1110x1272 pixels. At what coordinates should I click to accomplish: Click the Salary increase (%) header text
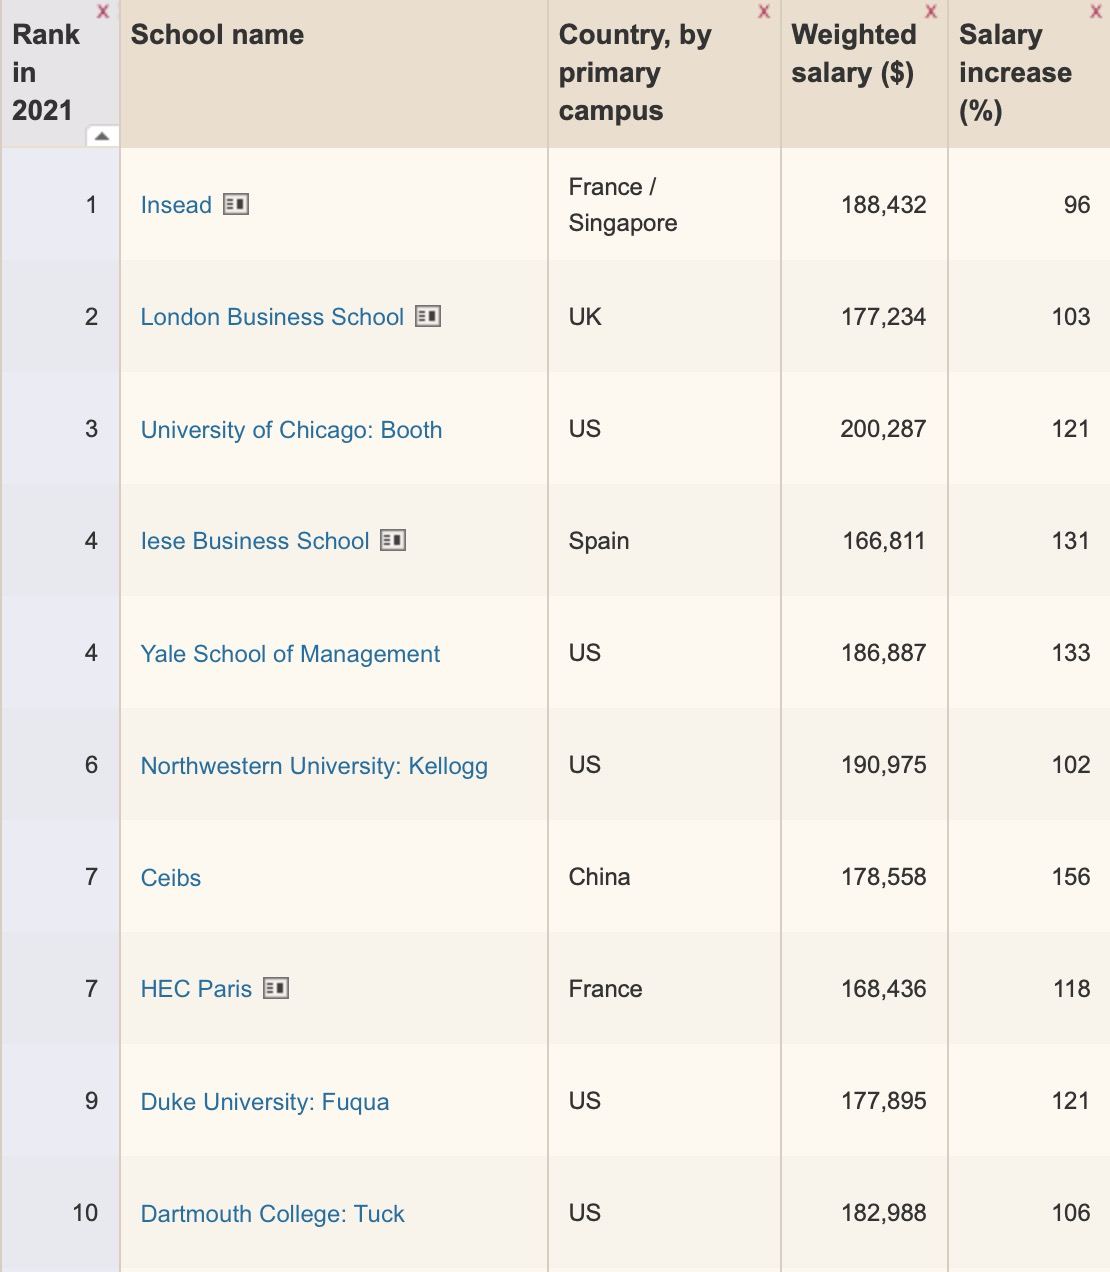1015,73
